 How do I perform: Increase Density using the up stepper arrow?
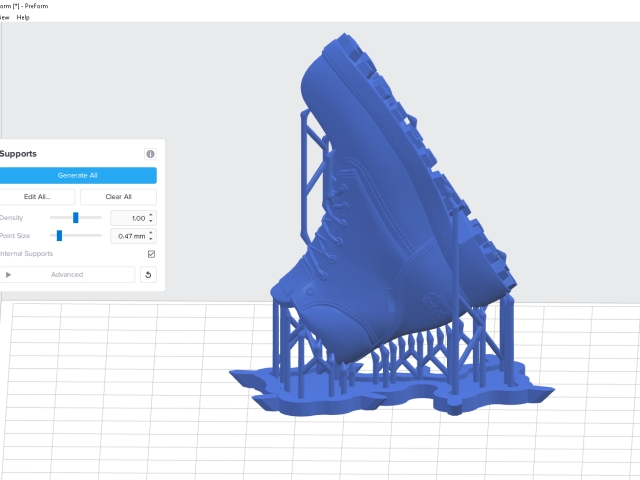click(151, 215)
